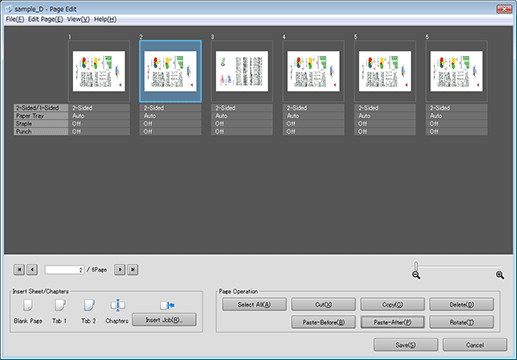Insert a Tab 1 sheet

point(60,305)
